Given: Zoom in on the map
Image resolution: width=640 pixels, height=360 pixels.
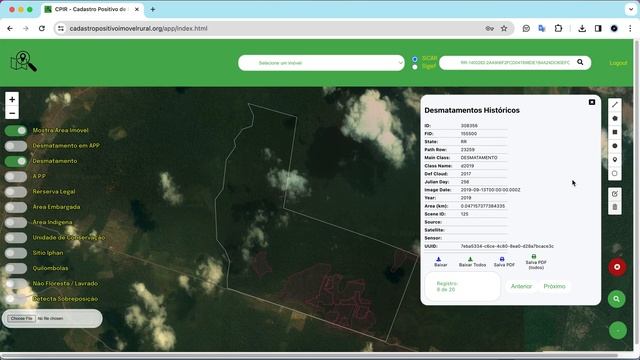Looking at the screenshot, I should (12, 99).
